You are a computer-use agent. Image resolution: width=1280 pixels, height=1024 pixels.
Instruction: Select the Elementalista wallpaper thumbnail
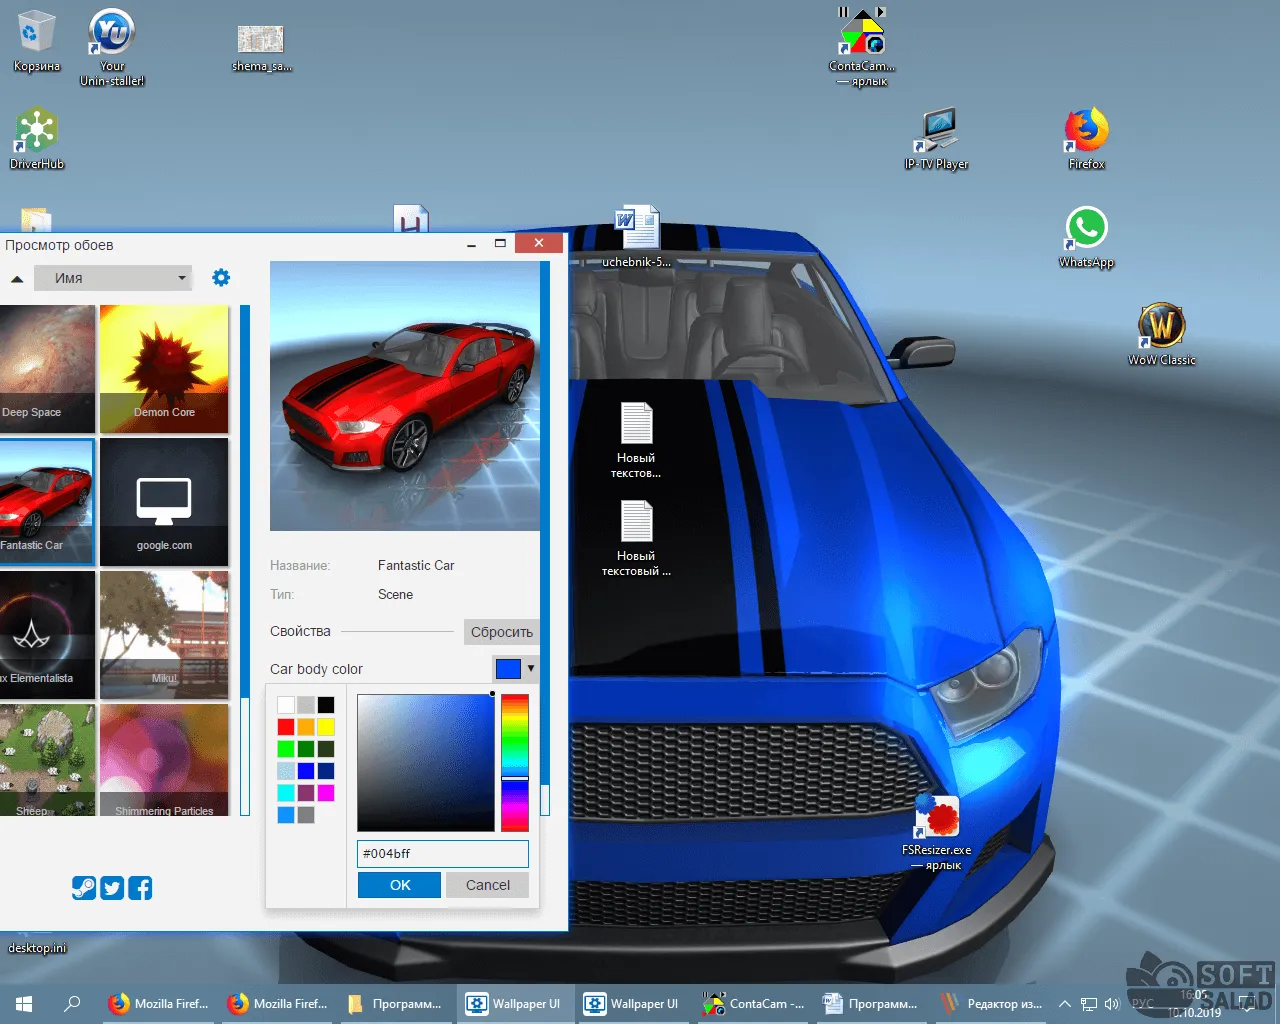47,635
